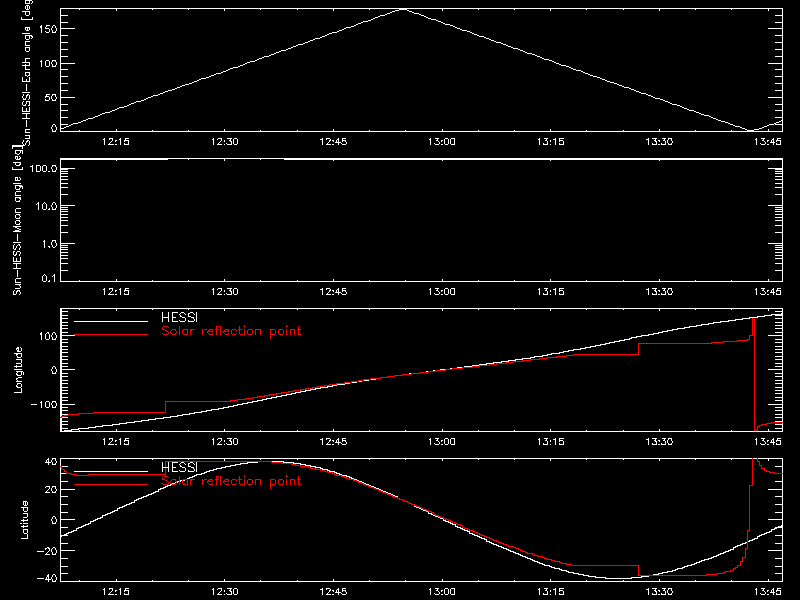Click HESSI legend text in Longitude plot

point(179,318)
